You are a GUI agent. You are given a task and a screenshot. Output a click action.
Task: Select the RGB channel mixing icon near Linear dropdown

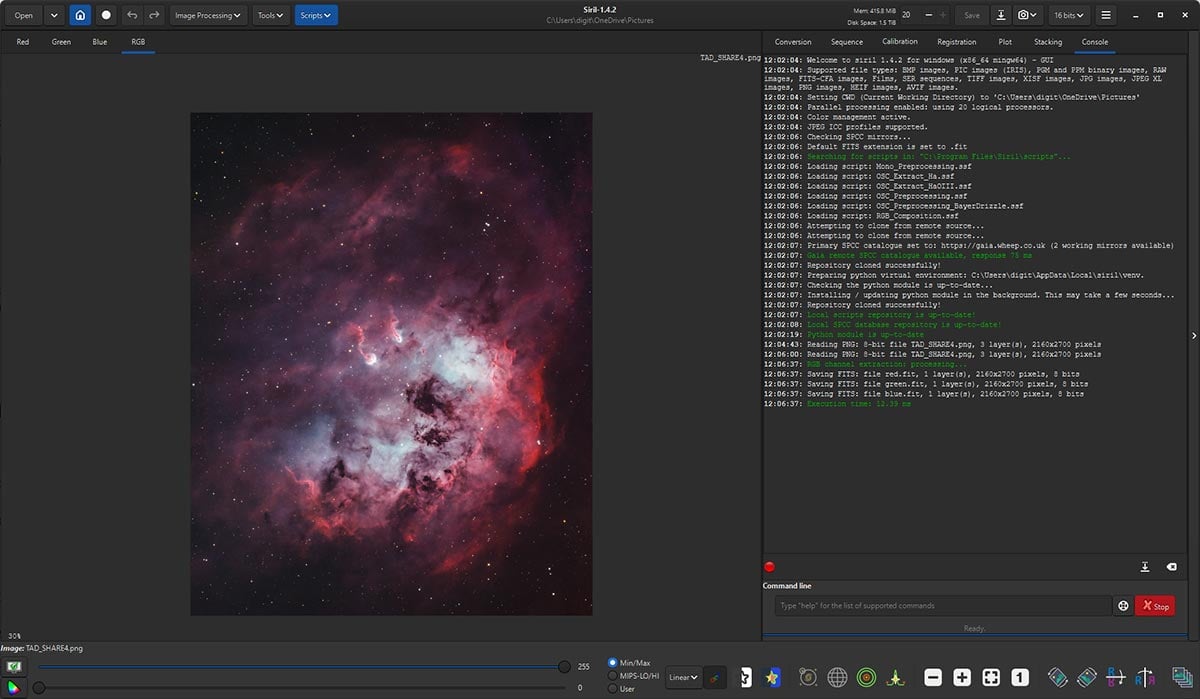(714, 677)
